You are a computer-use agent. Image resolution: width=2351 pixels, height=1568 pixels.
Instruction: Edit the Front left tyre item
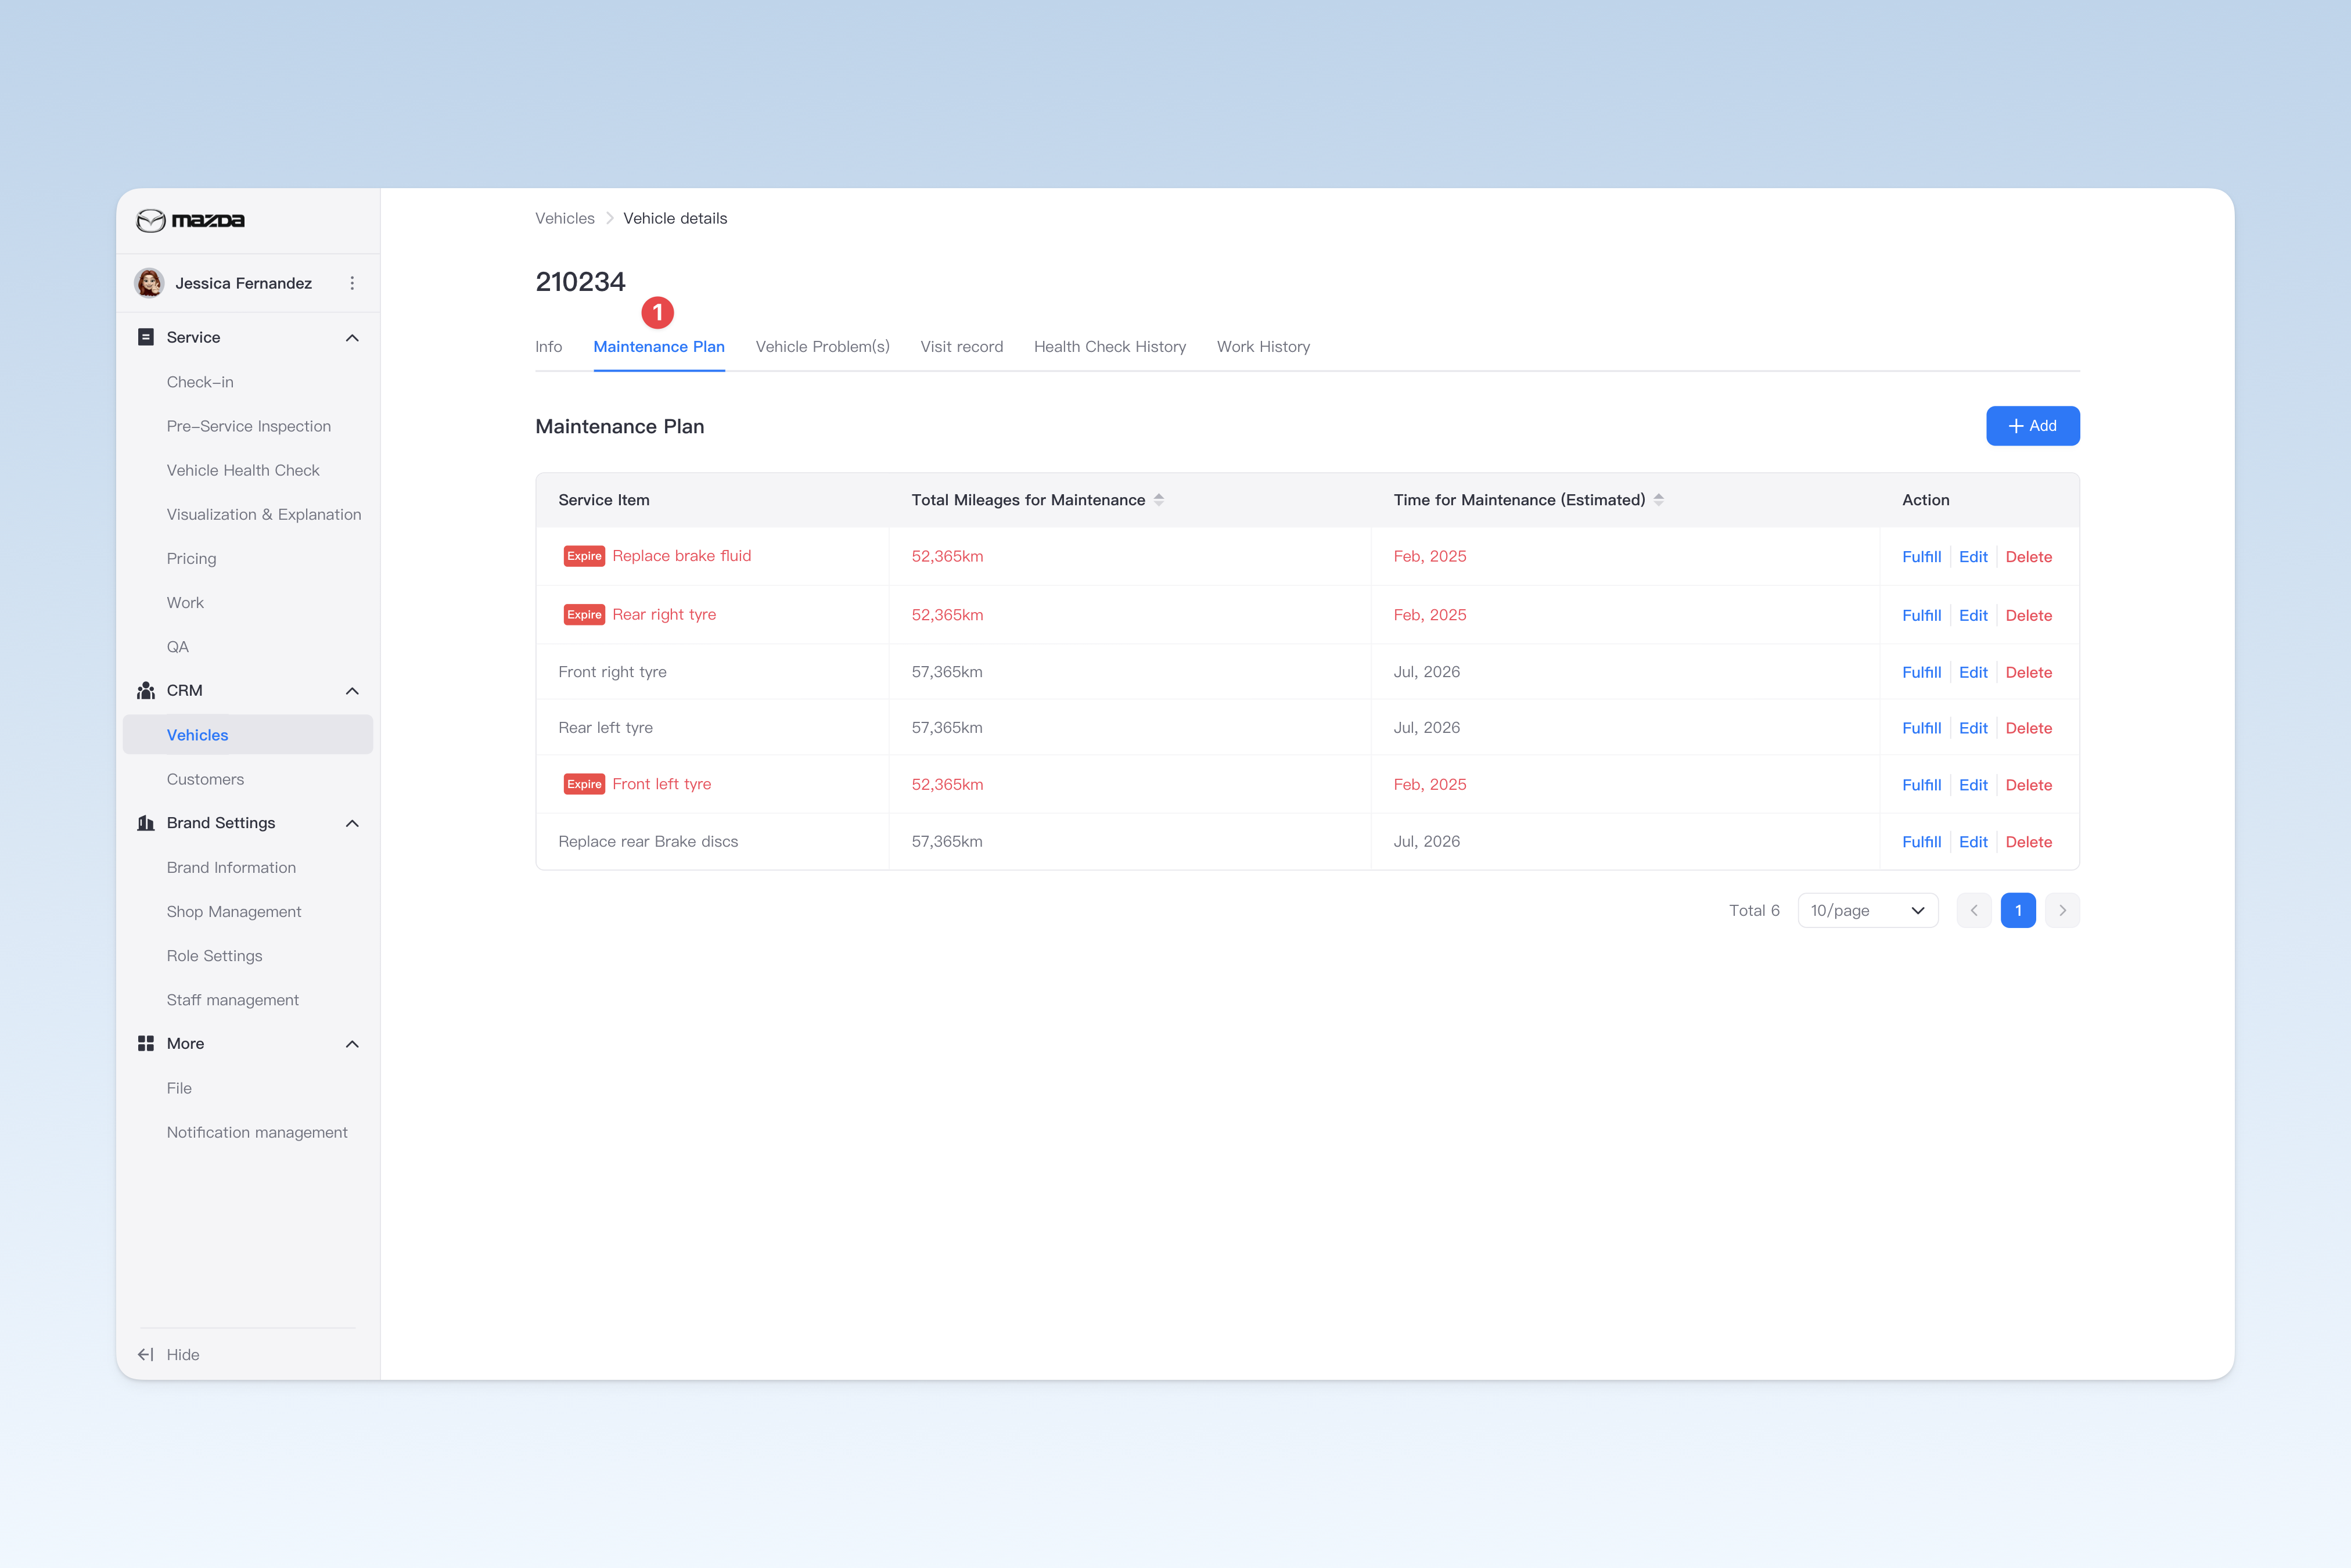[x=1972, y=785]
